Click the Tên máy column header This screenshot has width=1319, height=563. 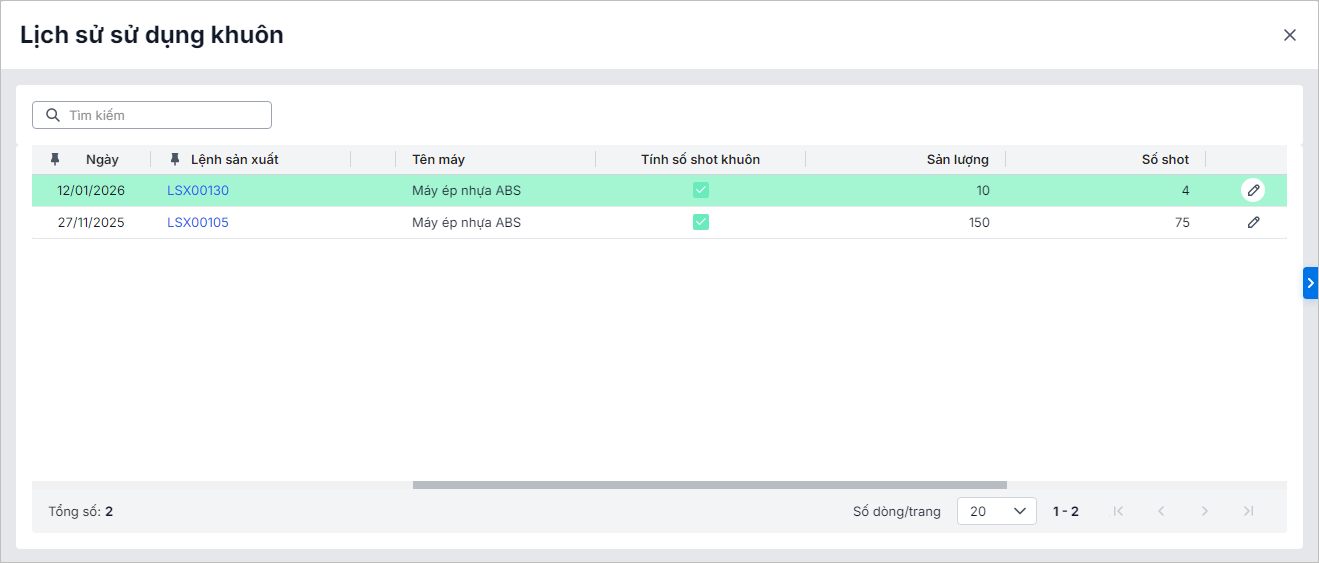(438, 159)
